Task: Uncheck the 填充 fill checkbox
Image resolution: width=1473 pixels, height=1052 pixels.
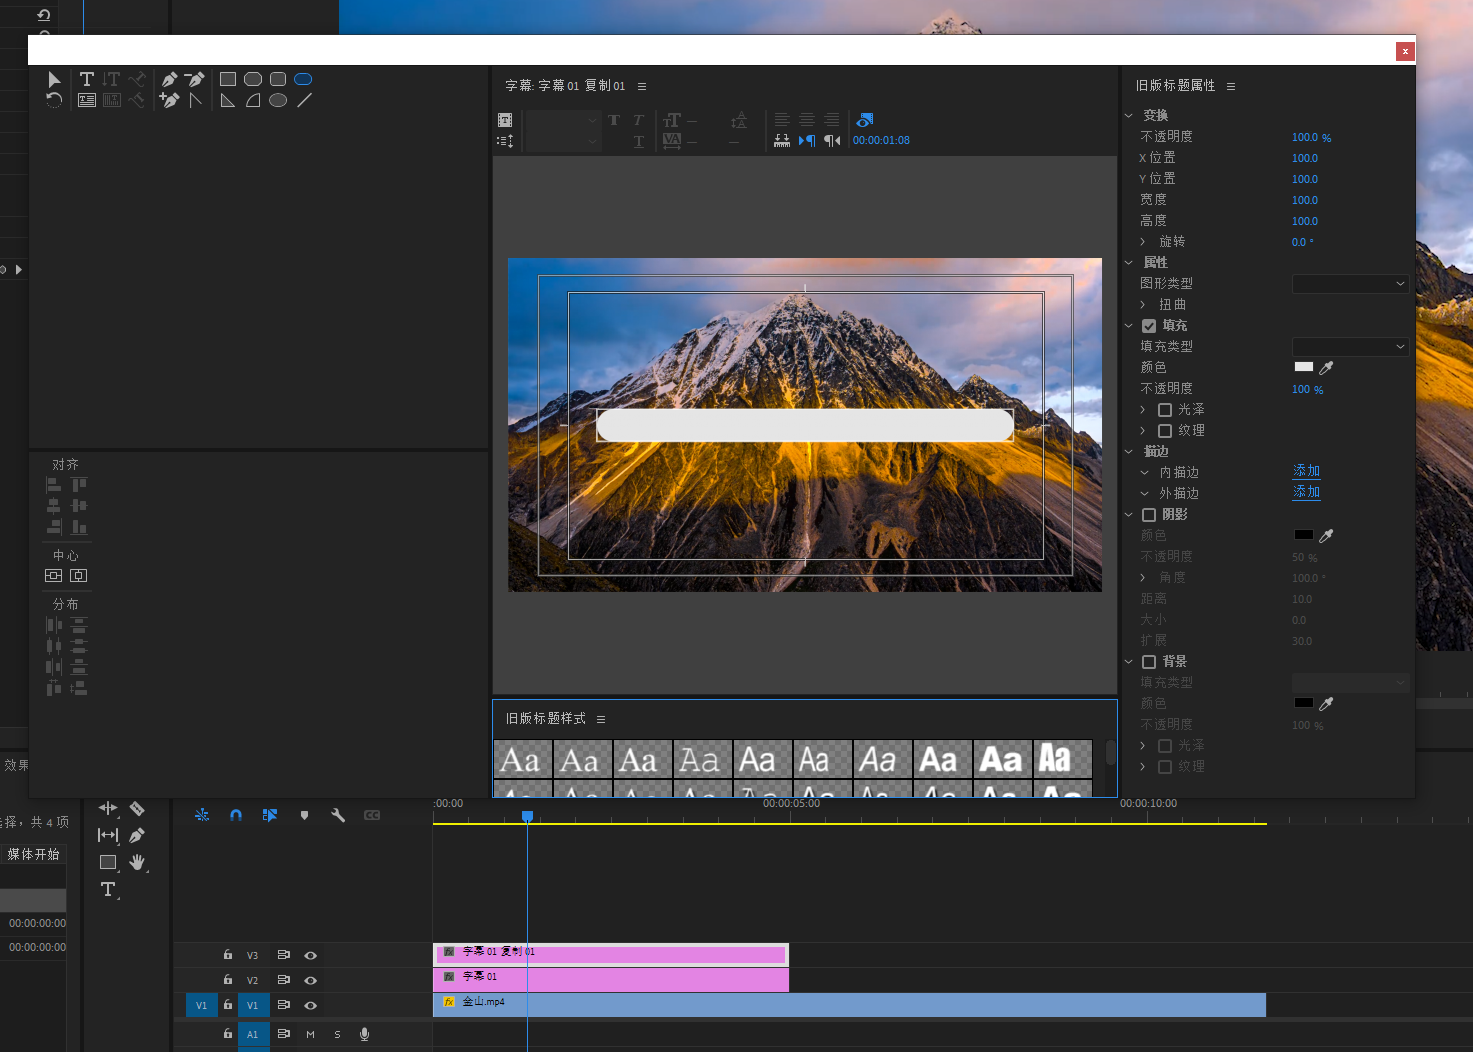Action: coord(1149,326)
